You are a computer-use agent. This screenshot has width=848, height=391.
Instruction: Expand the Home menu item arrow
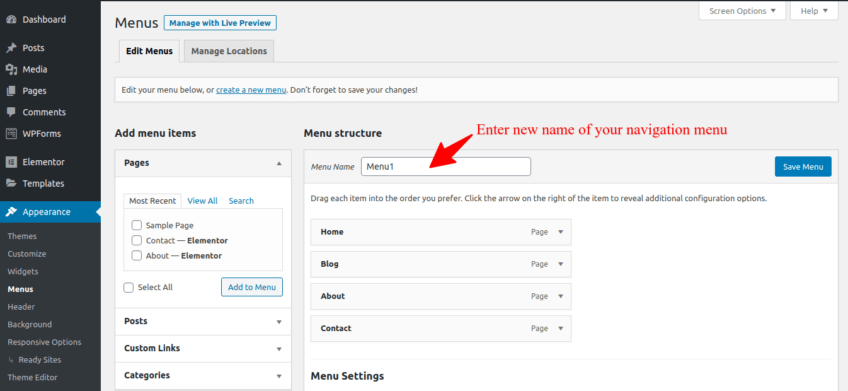pyautogui.click(x=561, y=232)
